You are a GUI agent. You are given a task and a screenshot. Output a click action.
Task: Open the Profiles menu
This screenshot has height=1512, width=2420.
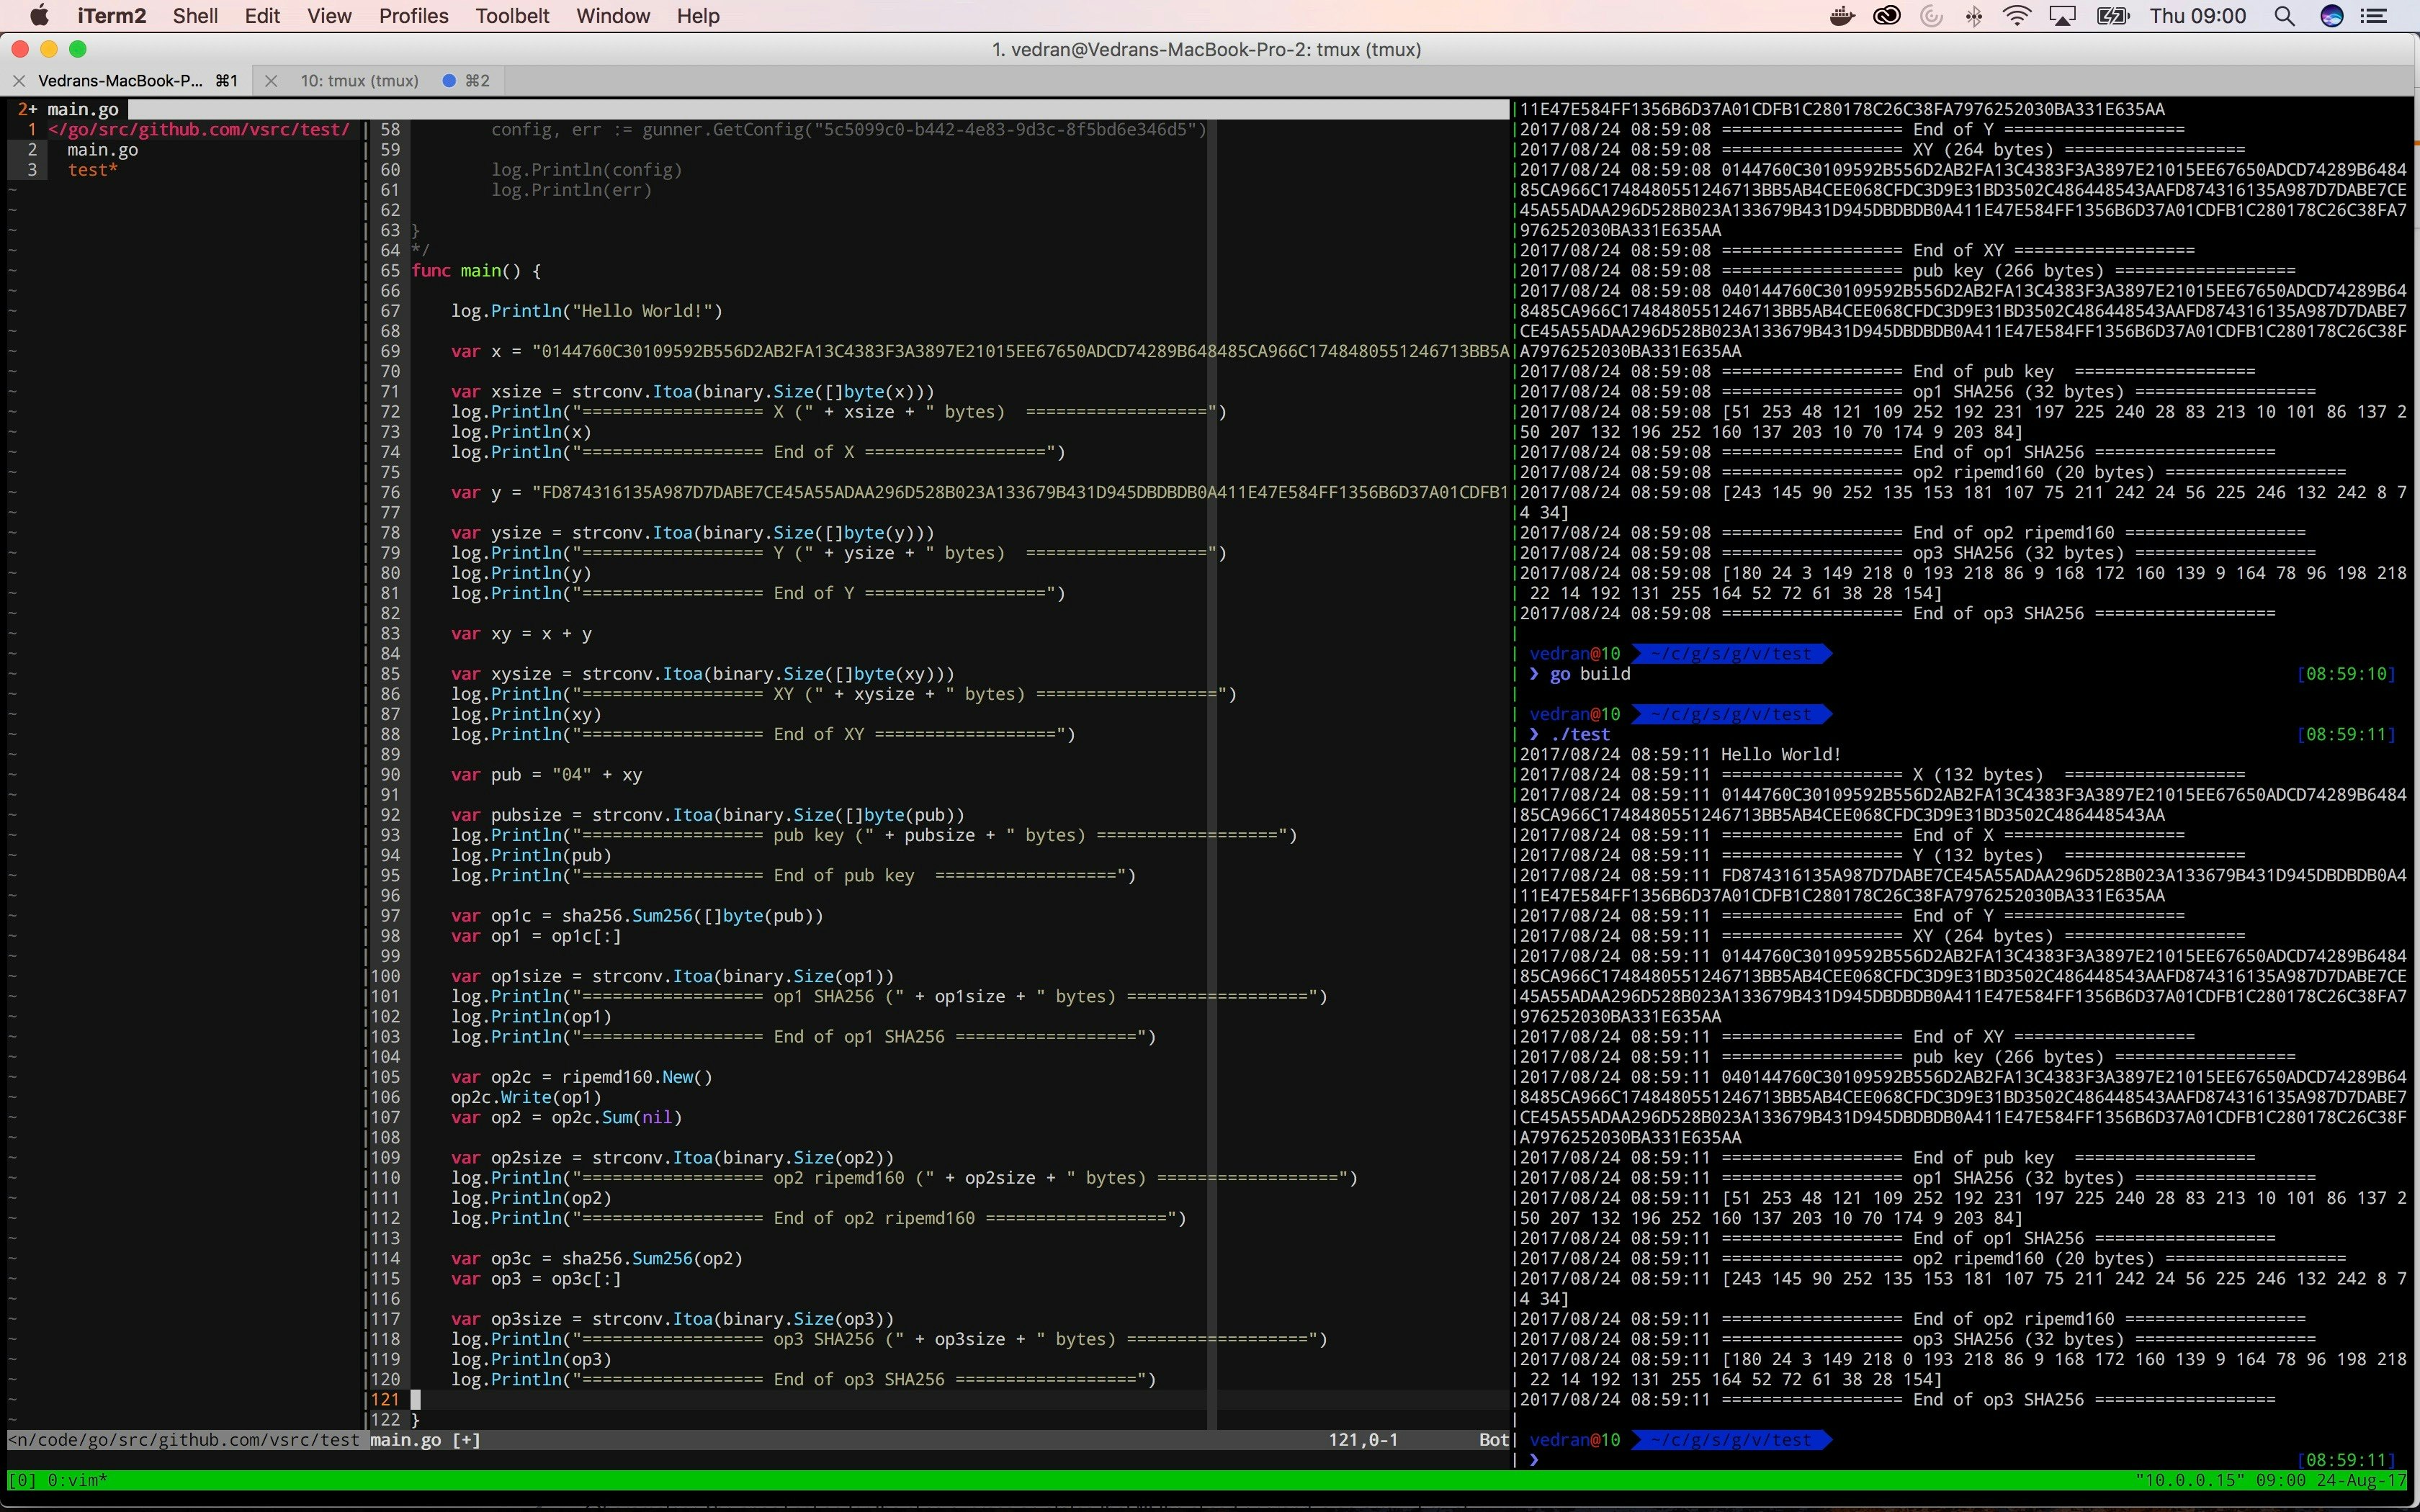[x=413, y=16]
